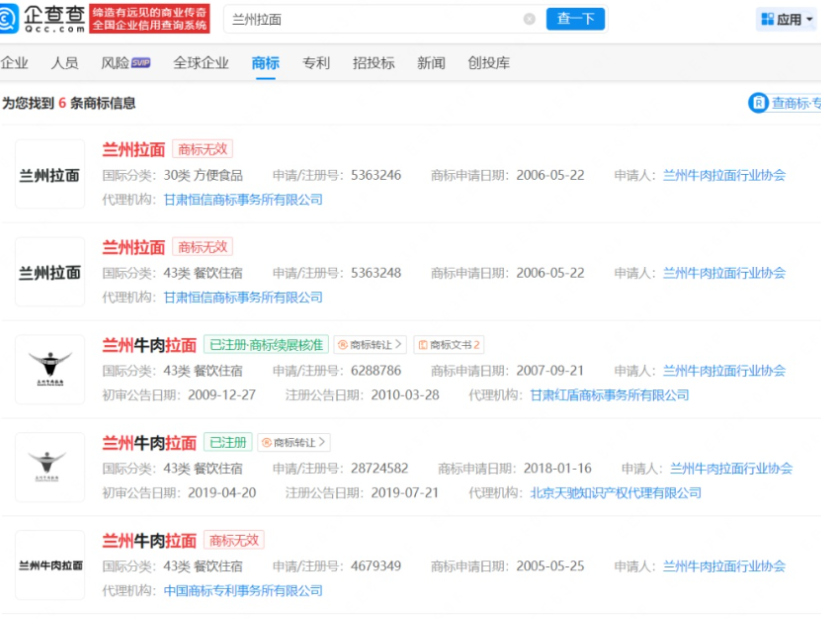Expand 商标转让 for trademark 28724582
The width and height of the screenshot is (821, 619).
(294, 443)
